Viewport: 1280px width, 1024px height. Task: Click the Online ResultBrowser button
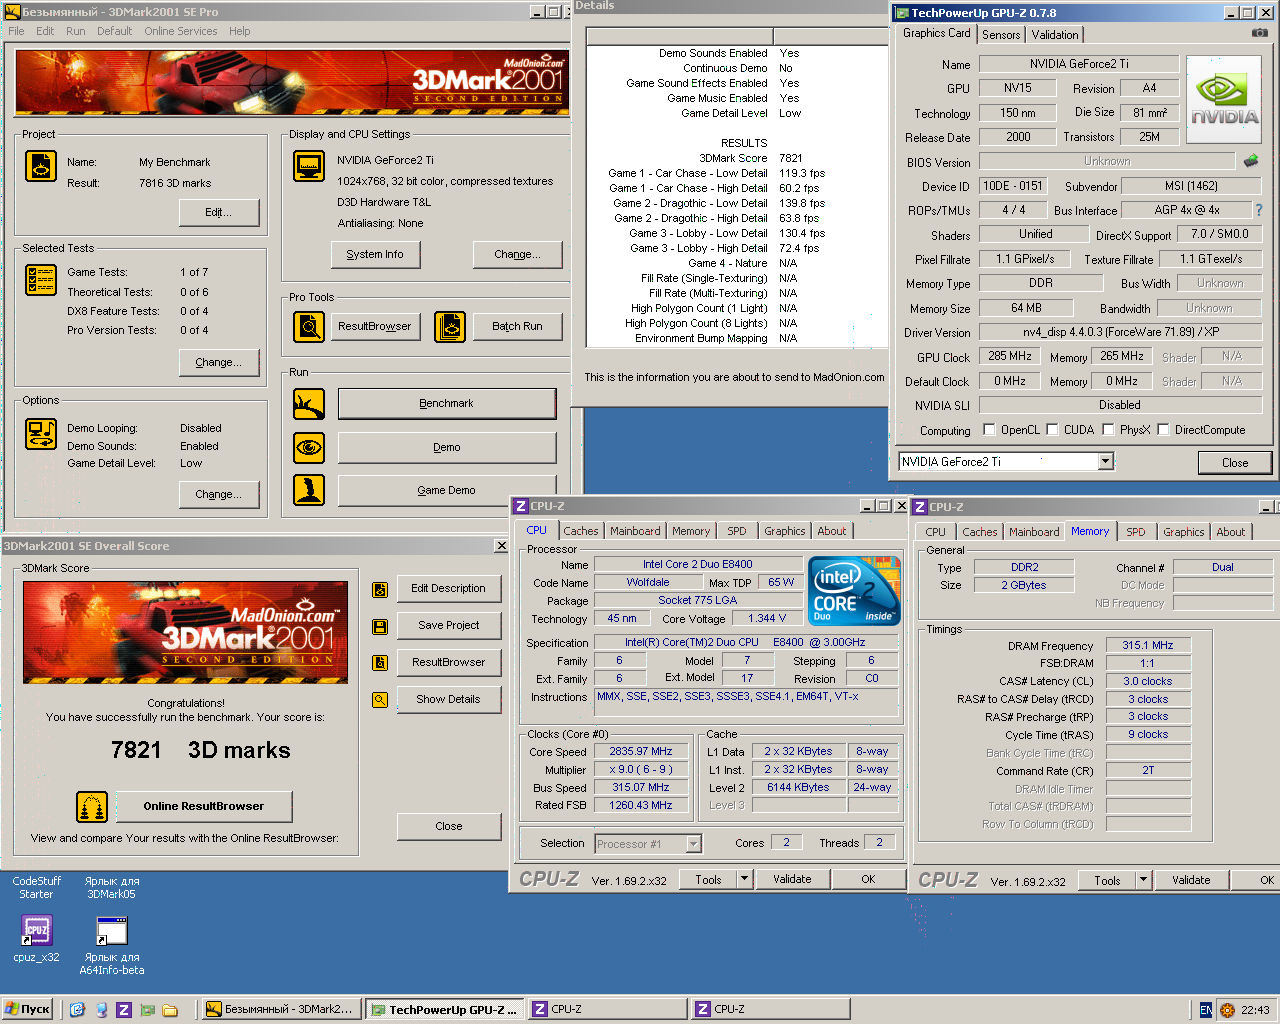(204, 806)
